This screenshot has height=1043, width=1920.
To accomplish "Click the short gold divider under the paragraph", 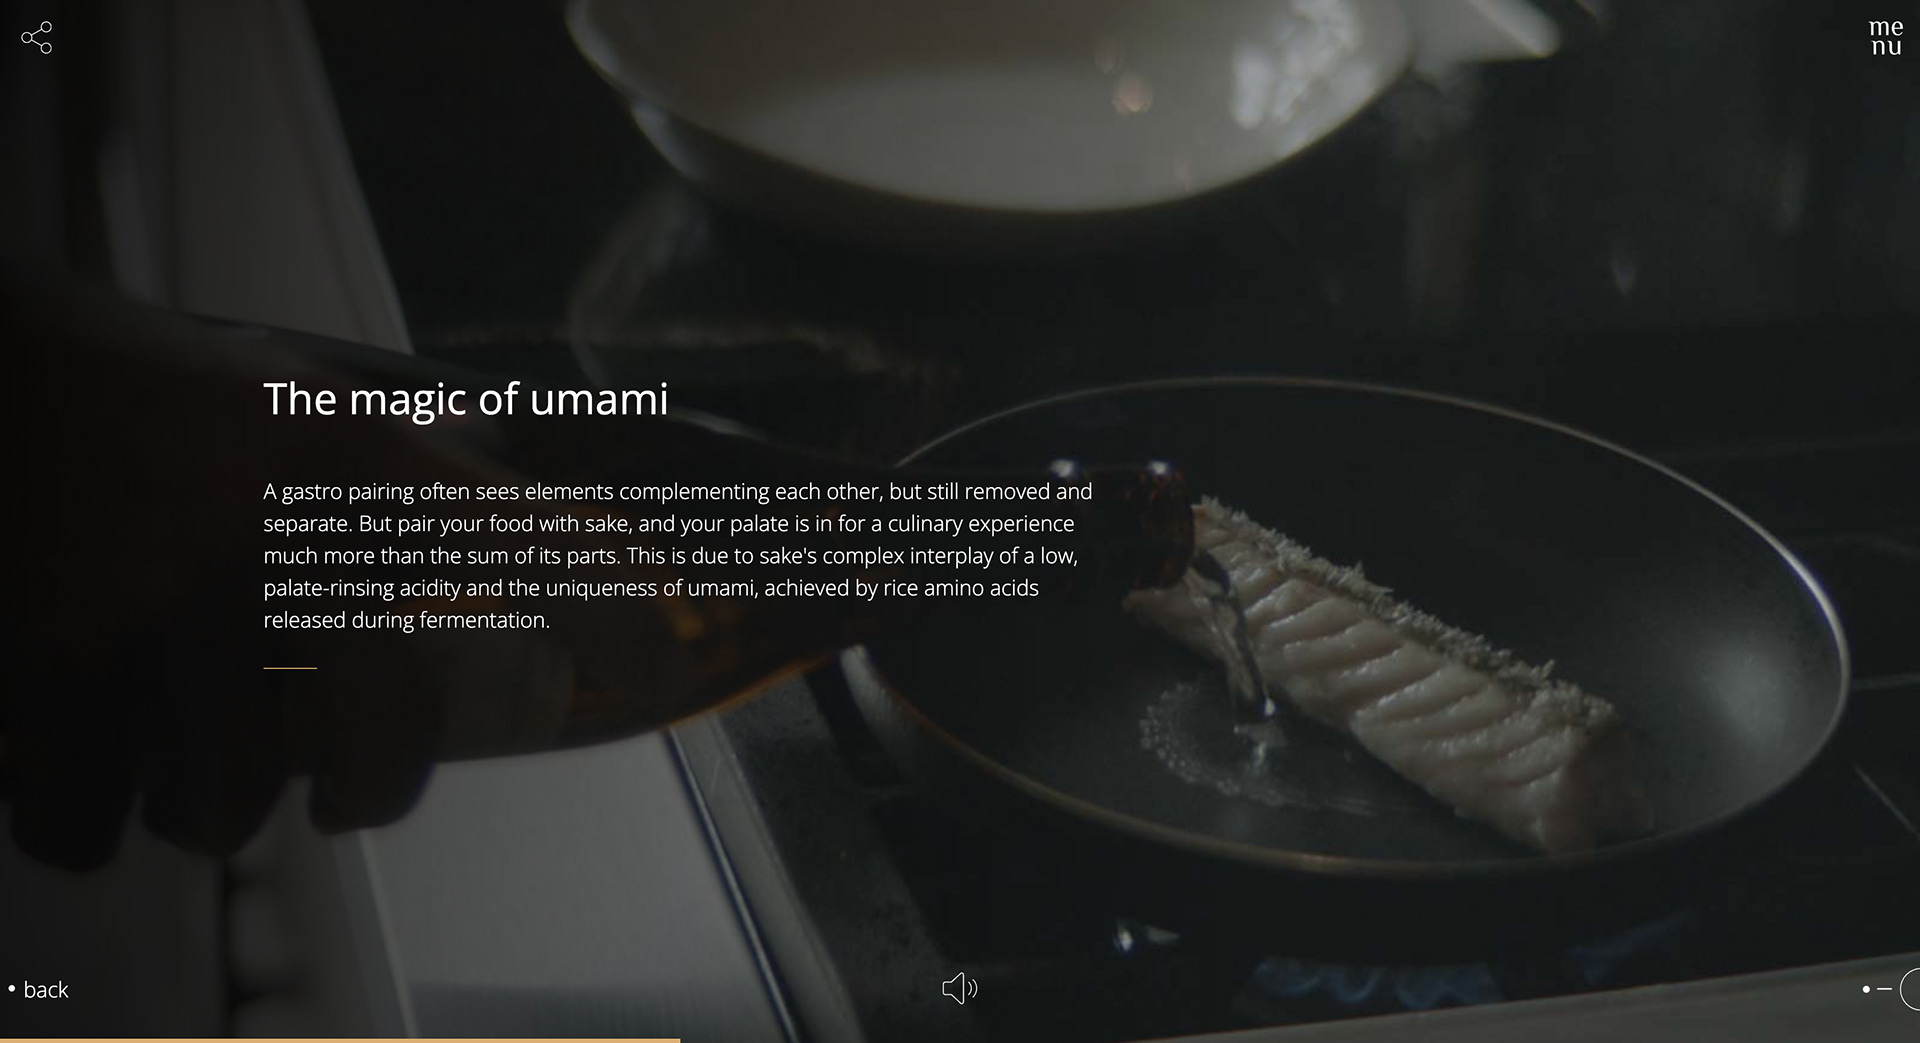I will [290, 667].
